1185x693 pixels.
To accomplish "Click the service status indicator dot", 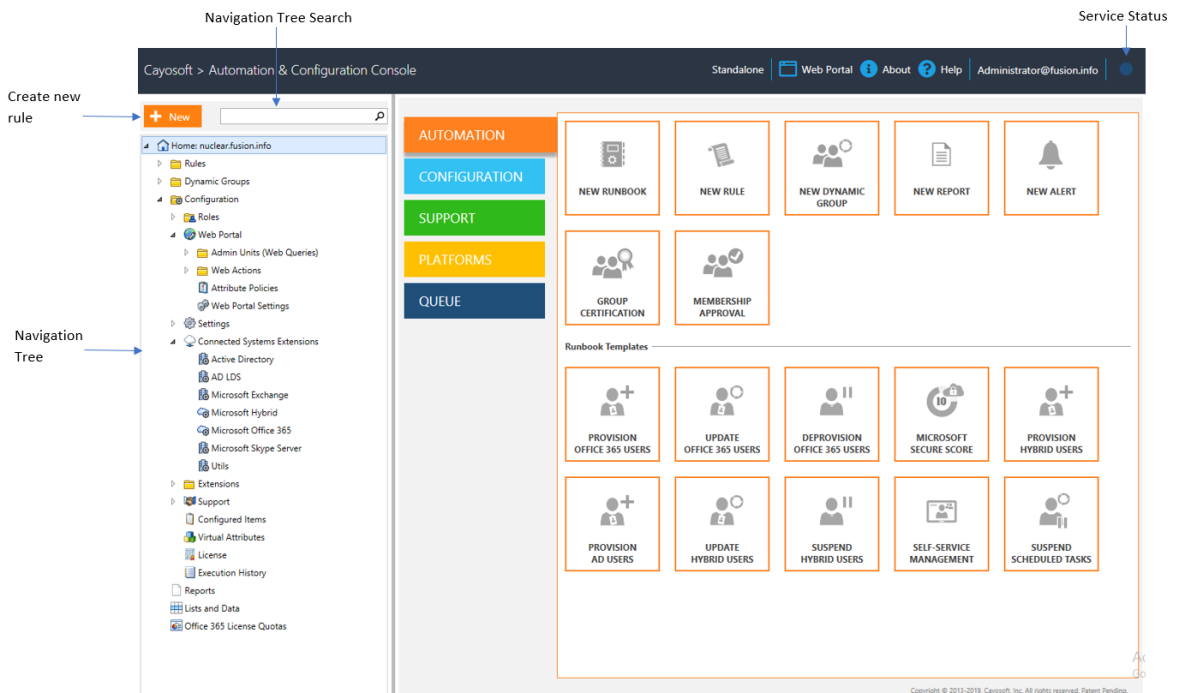I will 1125,69.
